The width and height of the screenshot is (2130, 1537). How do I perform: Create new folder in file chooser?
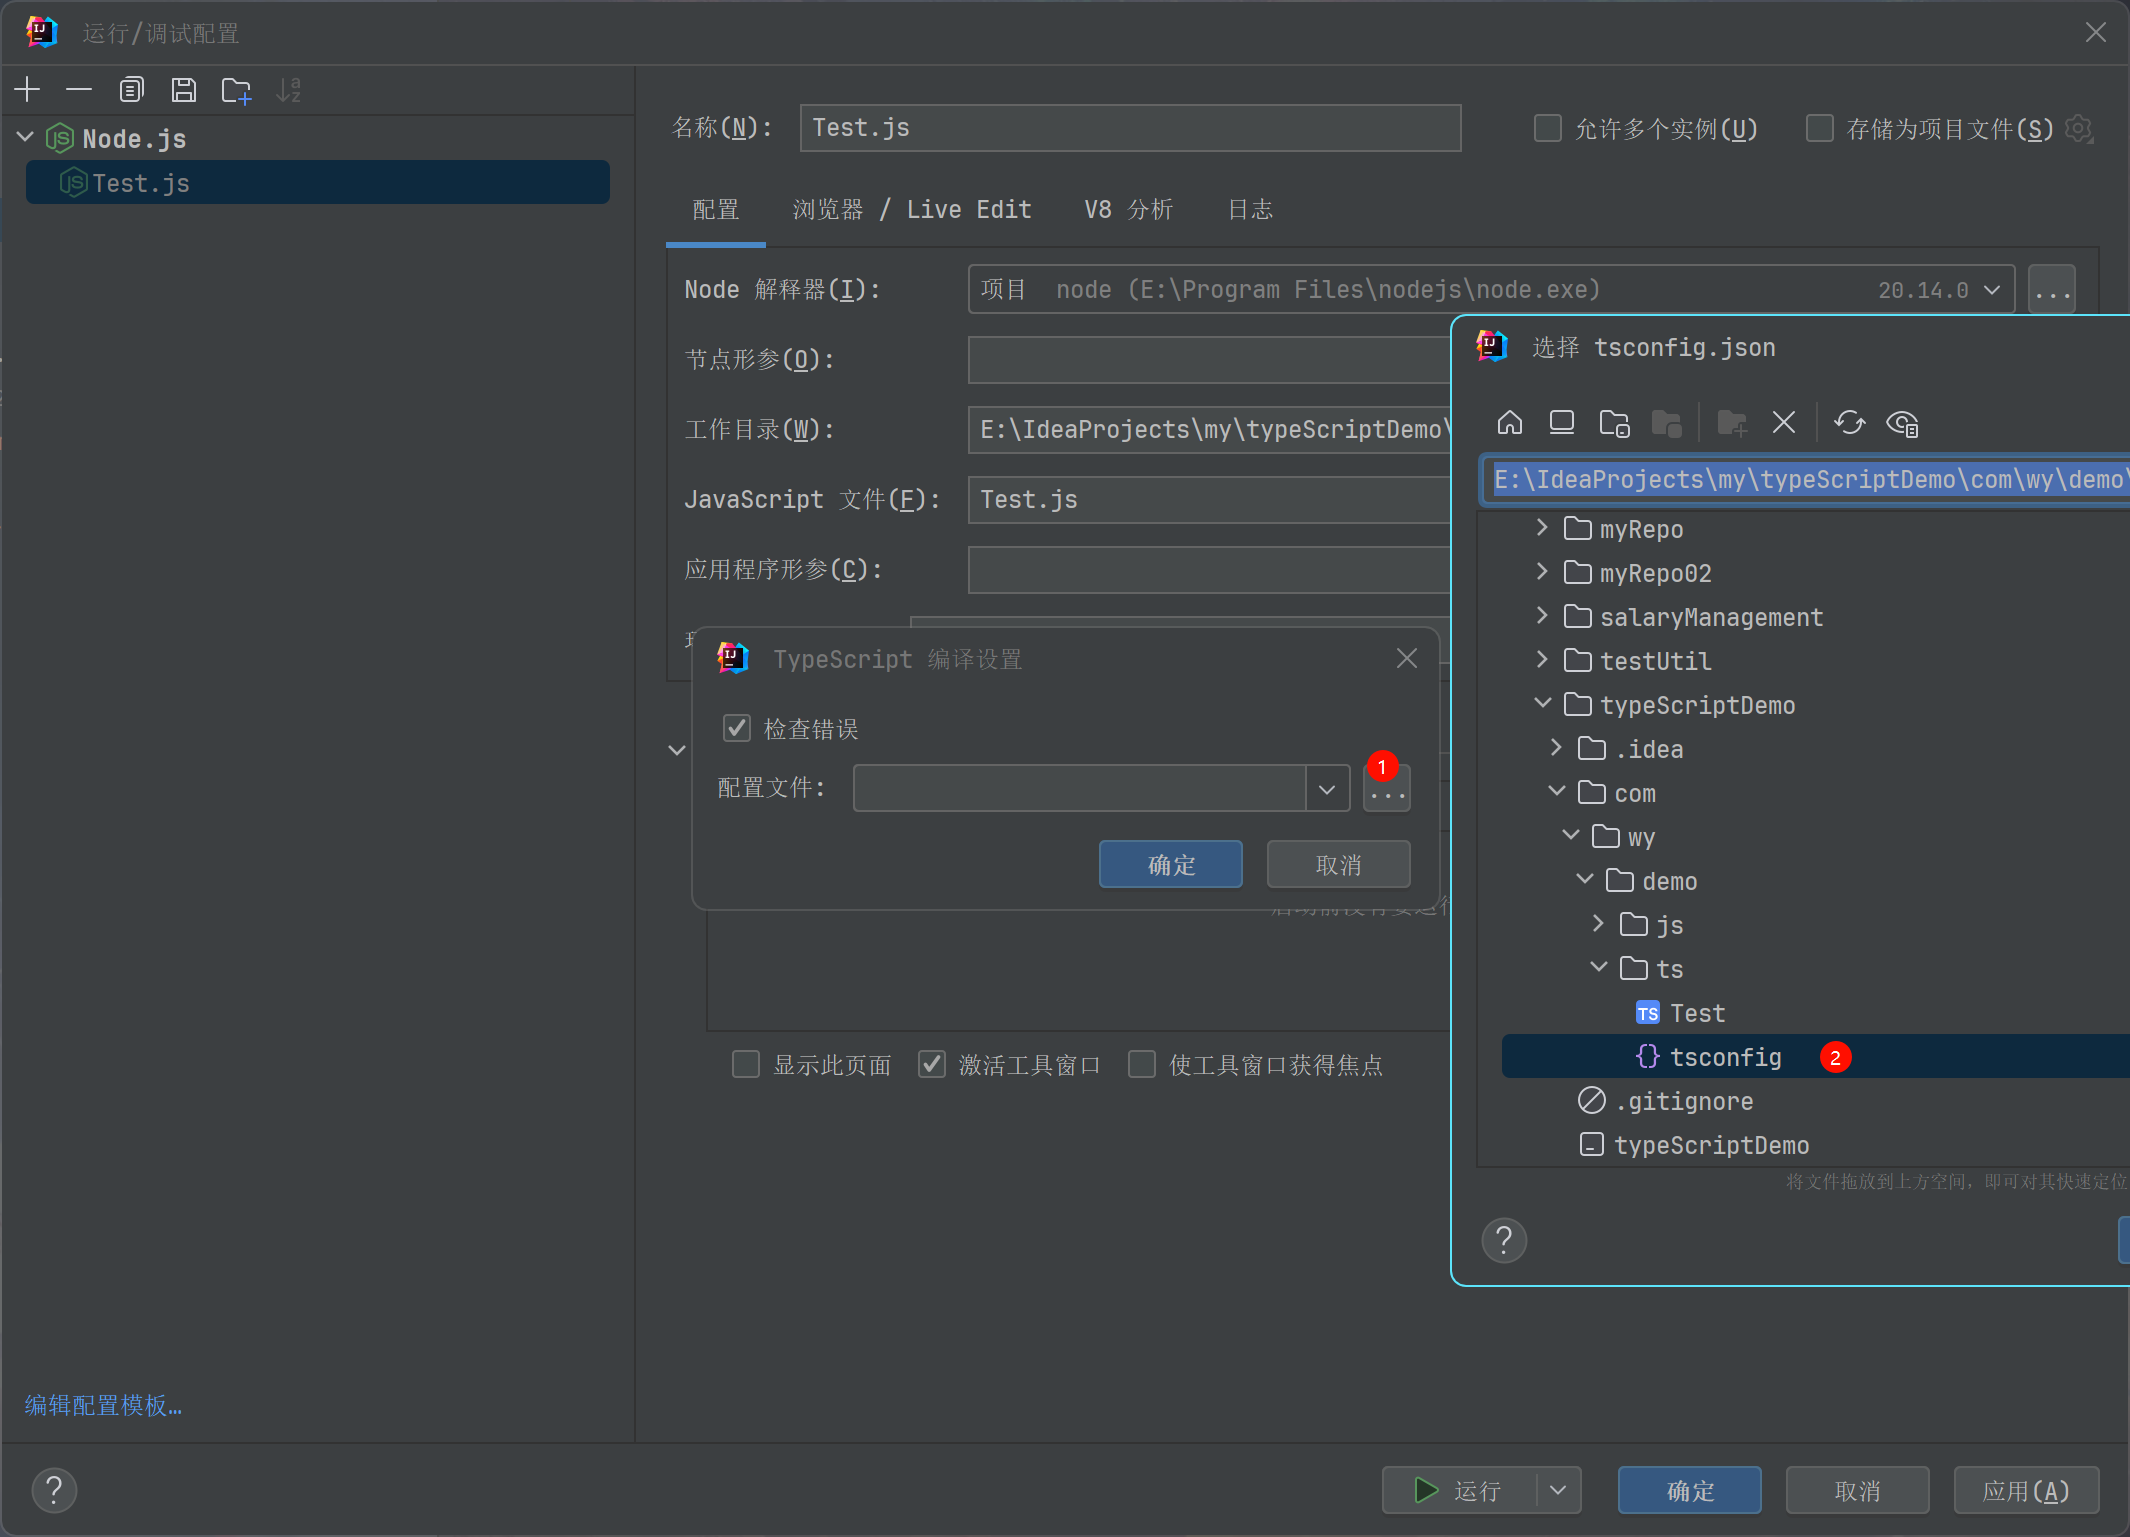point(1732,423)
